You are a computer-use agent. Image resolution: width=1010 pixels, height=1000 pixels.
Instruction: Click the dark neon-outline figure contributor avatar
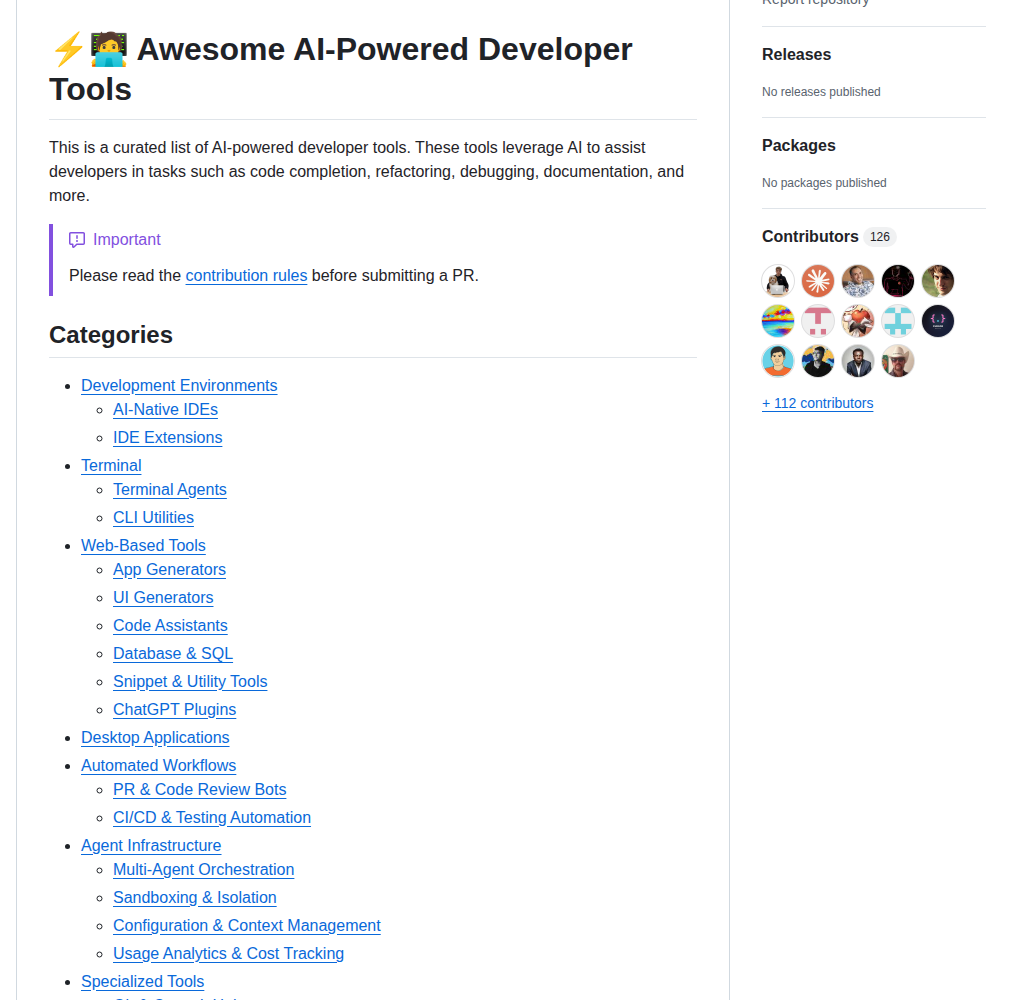tap(898, 281)
